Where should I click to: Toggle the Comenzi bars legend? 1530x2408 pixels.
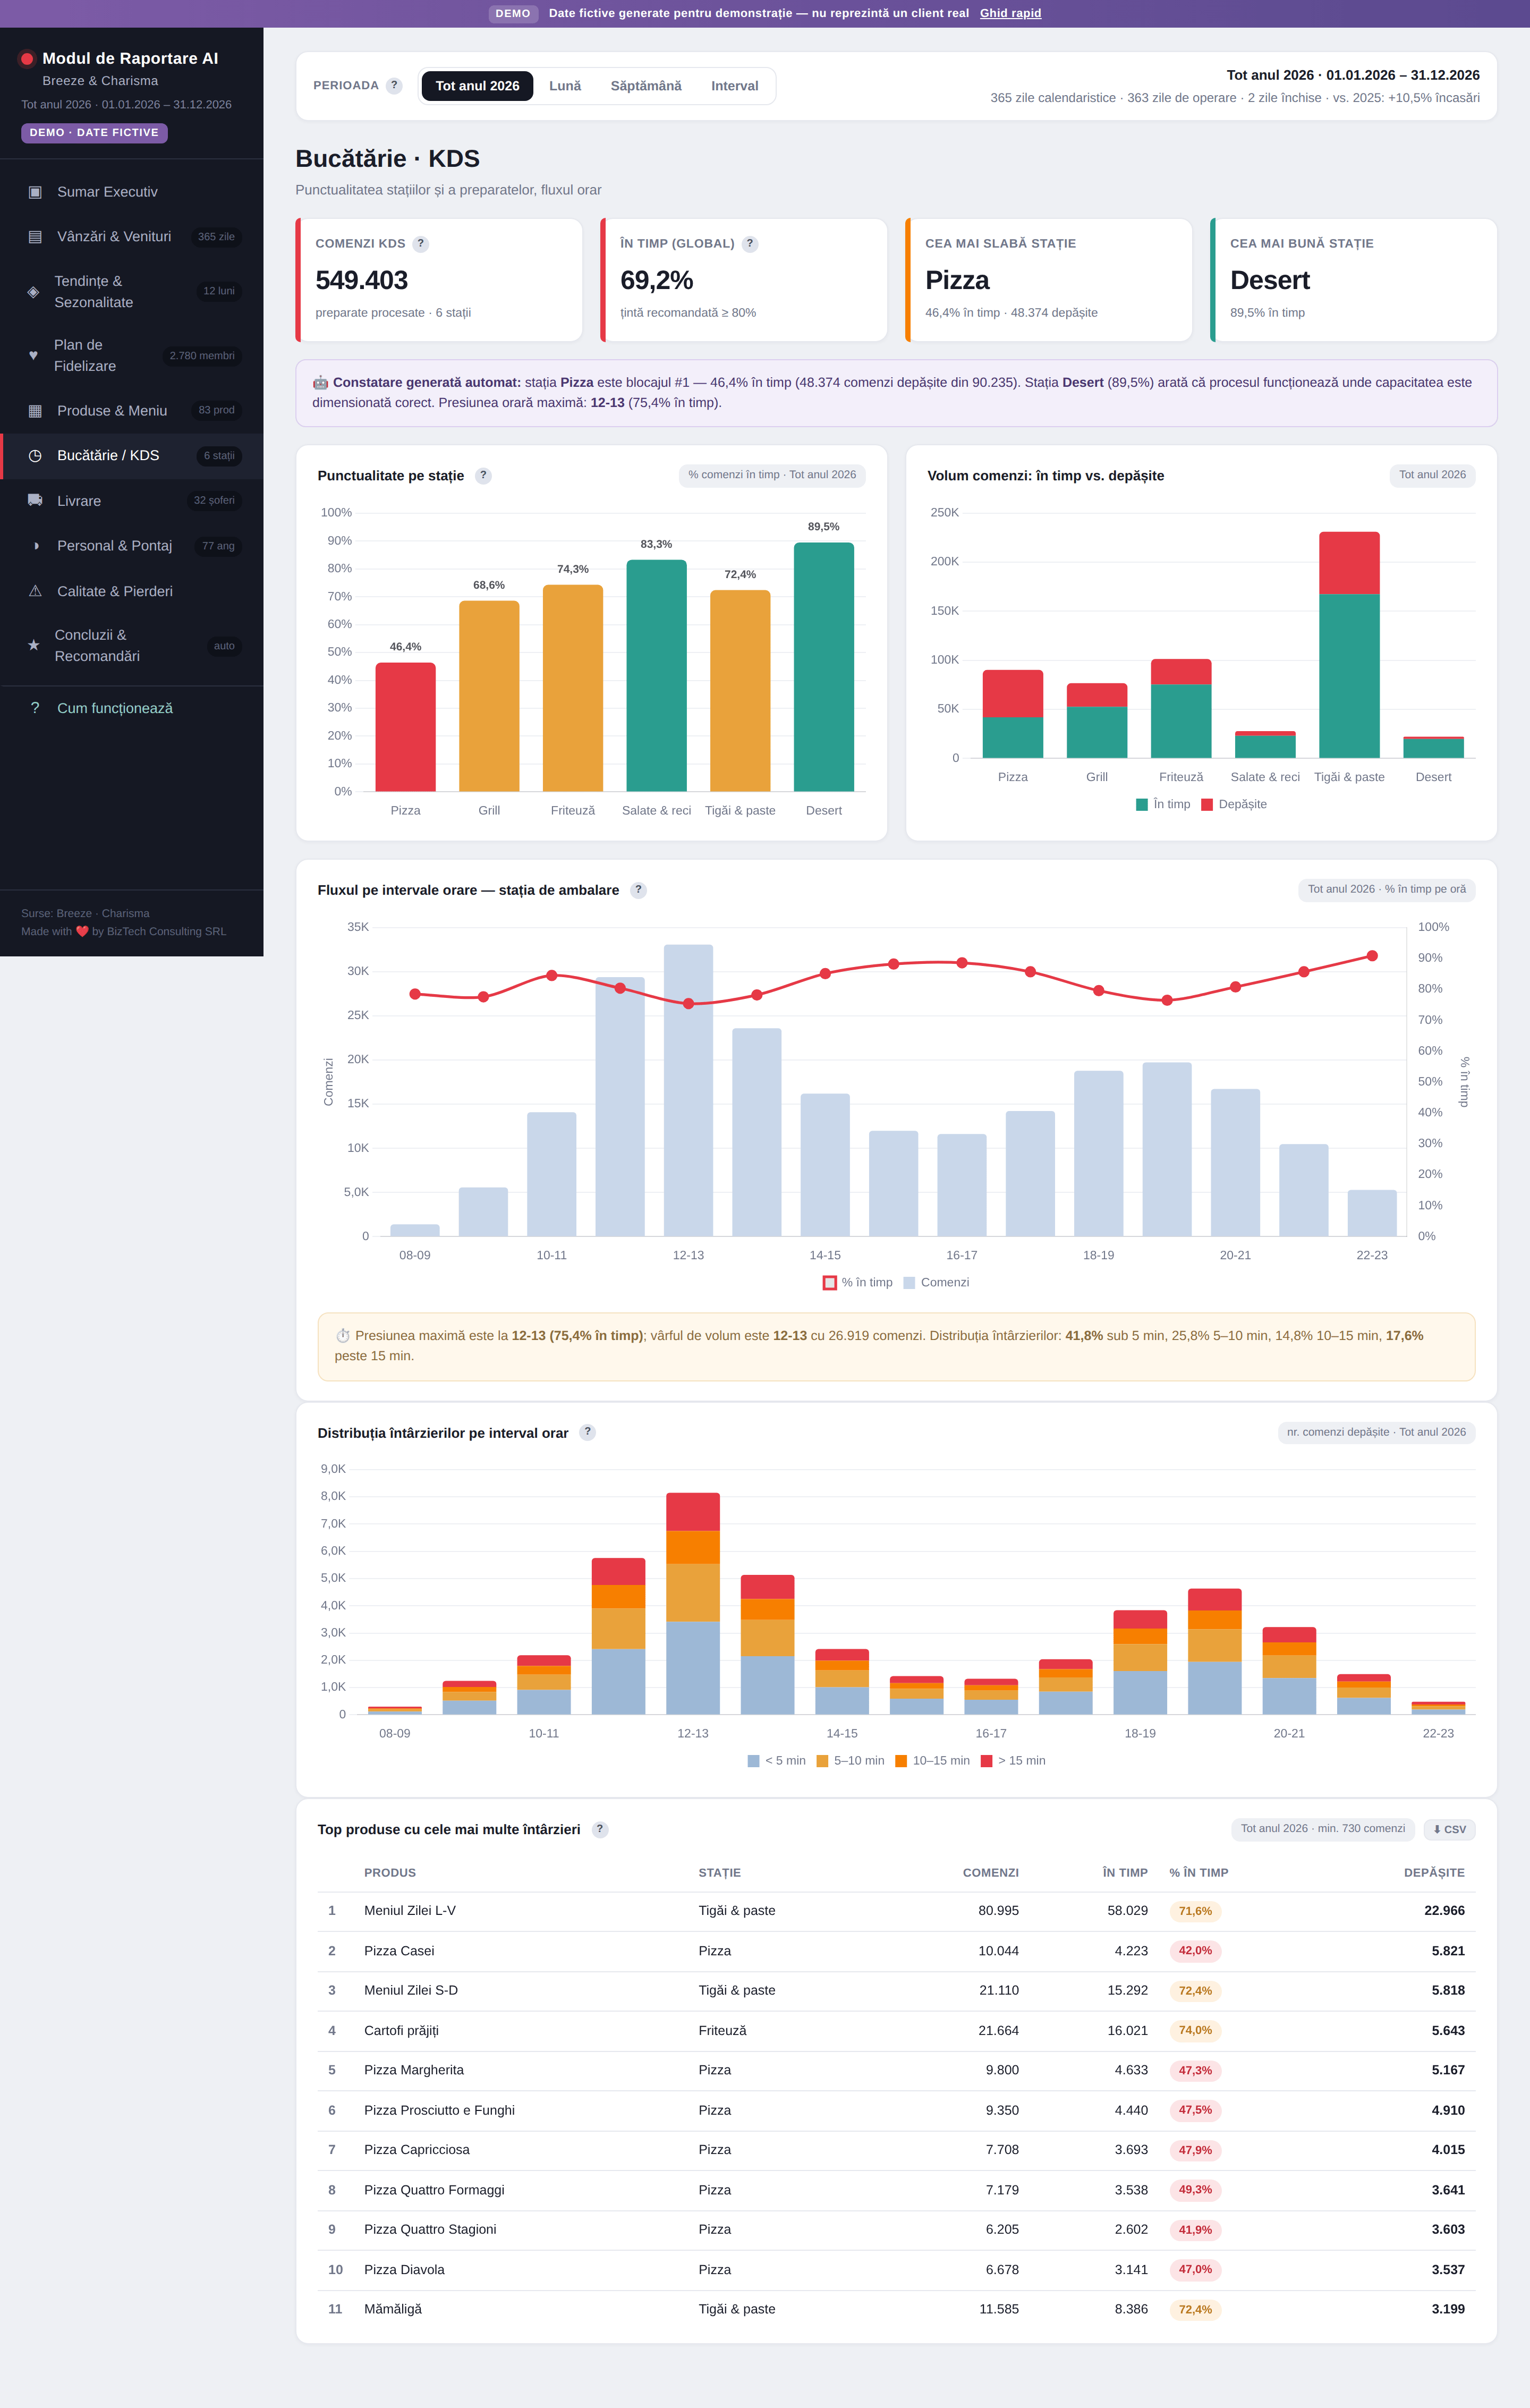tap(936, 1282)
